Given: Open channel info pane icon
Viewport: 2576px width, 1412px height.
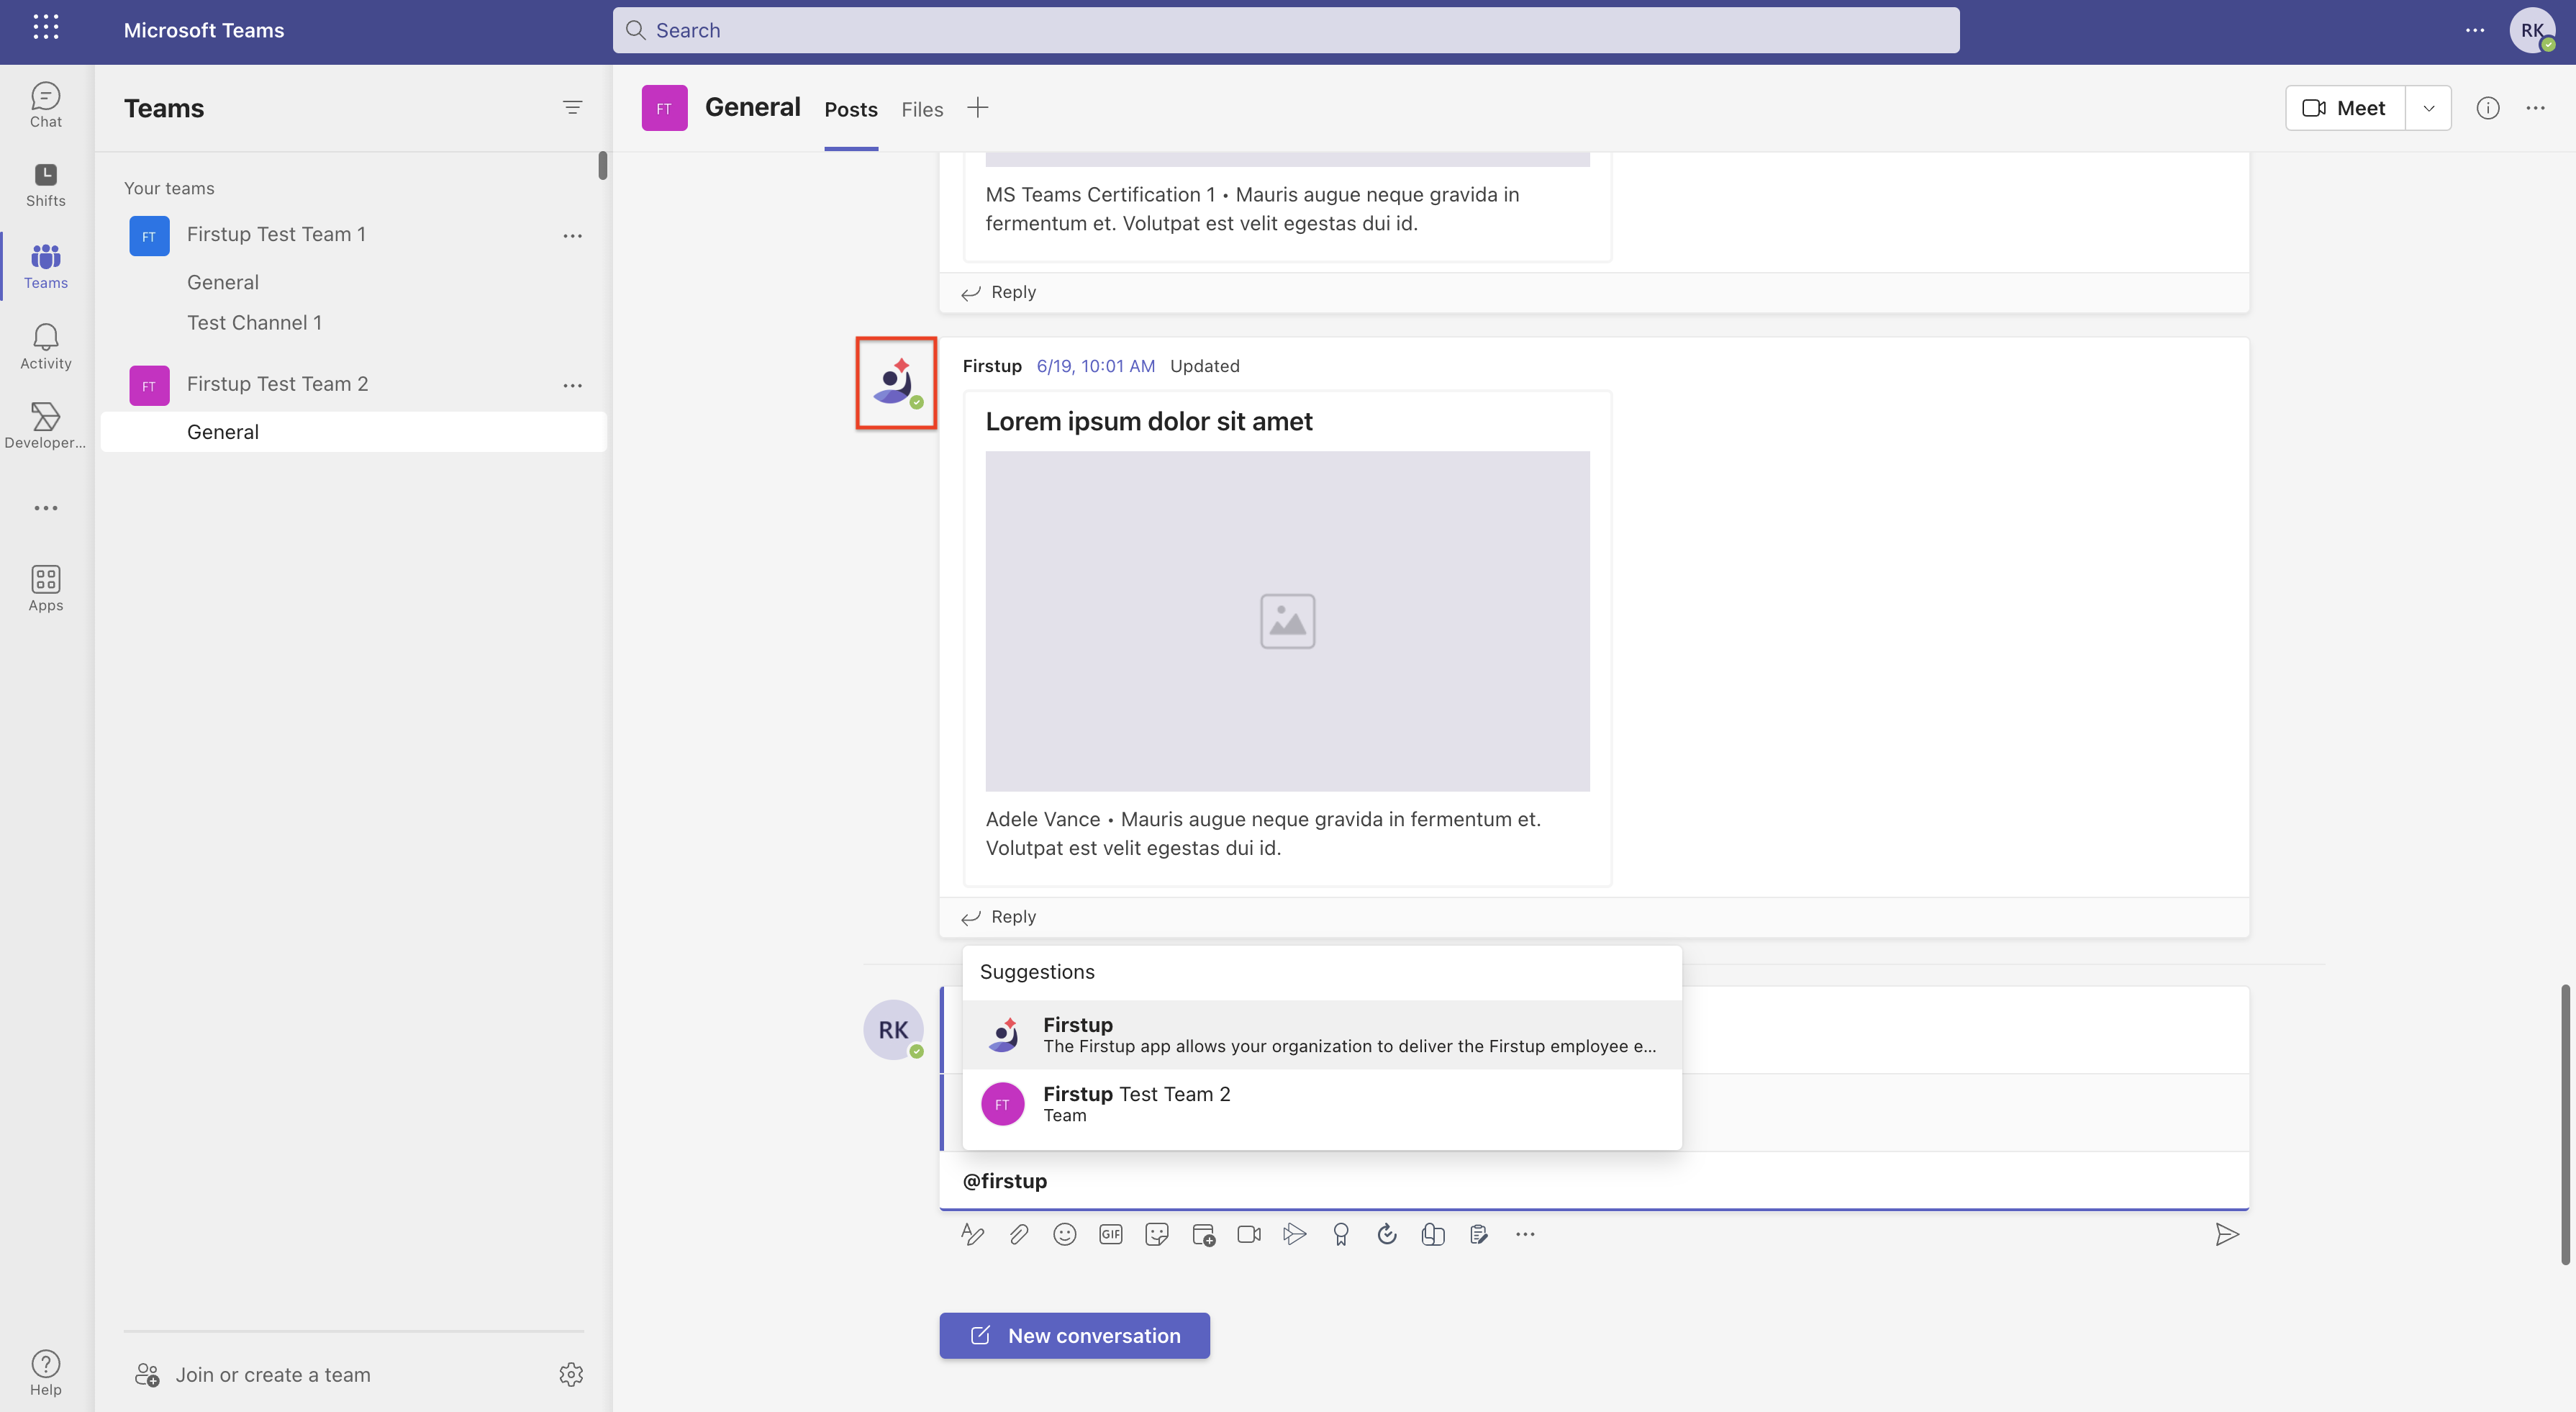Looking at the screenshot, I should pos(2488,108).
